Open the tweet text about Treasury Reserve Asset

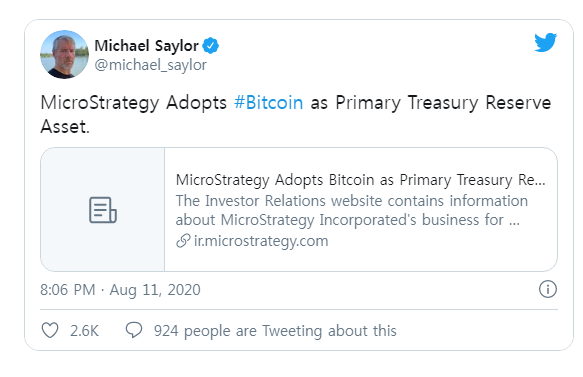(x=296, y=114)
